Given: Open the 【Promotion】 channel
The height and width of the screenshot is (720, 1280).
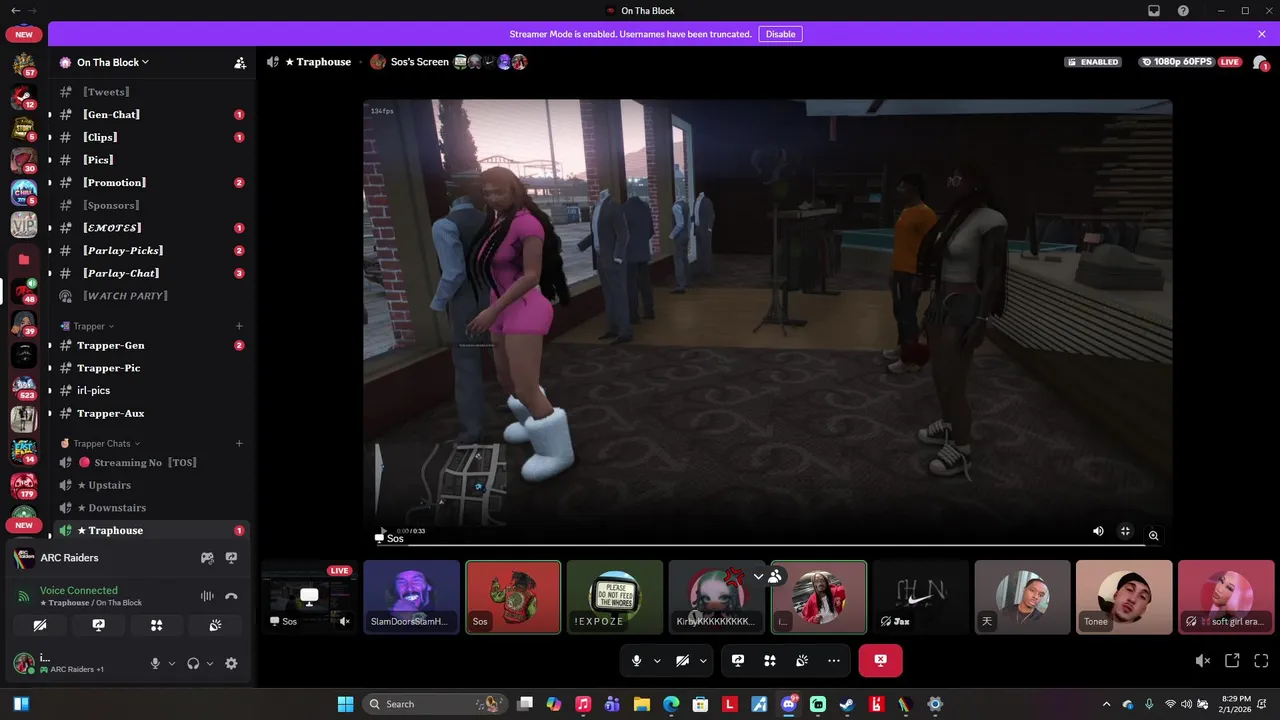Looking at the screenshot, I should click(150, 183).
